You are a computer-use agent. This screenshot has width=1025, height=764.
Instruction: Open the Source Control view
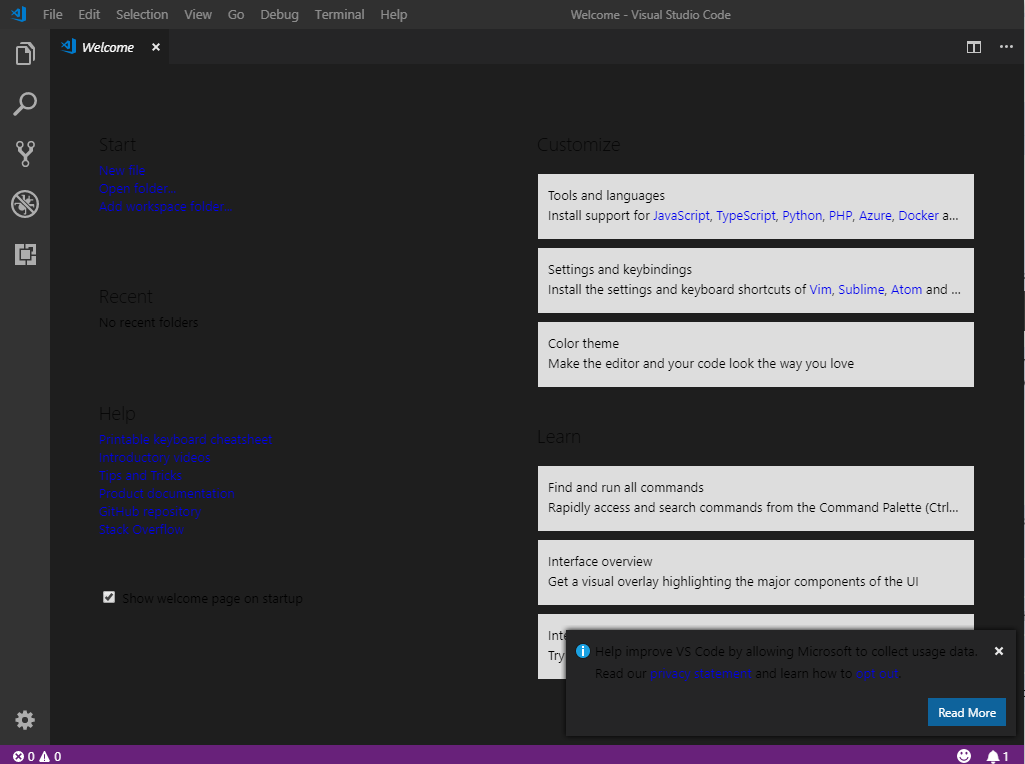(25, 154)
